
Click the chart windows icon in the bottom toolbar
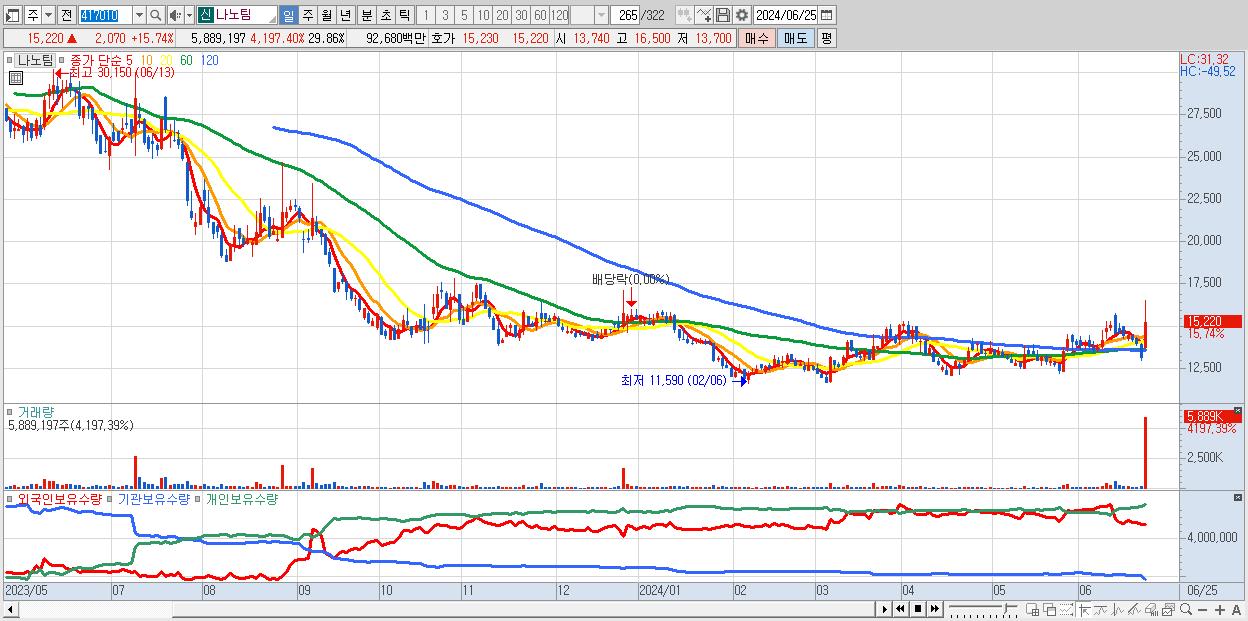point(1168,609)
